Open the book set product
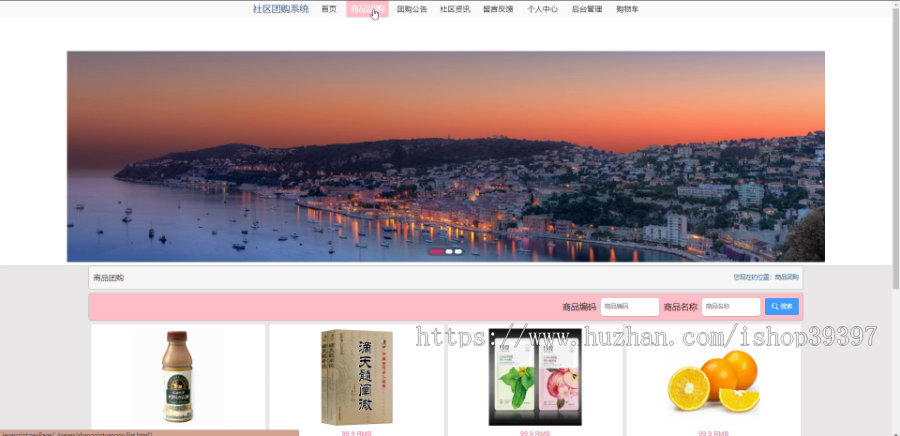Screen dimensions: 900x436 356,377
